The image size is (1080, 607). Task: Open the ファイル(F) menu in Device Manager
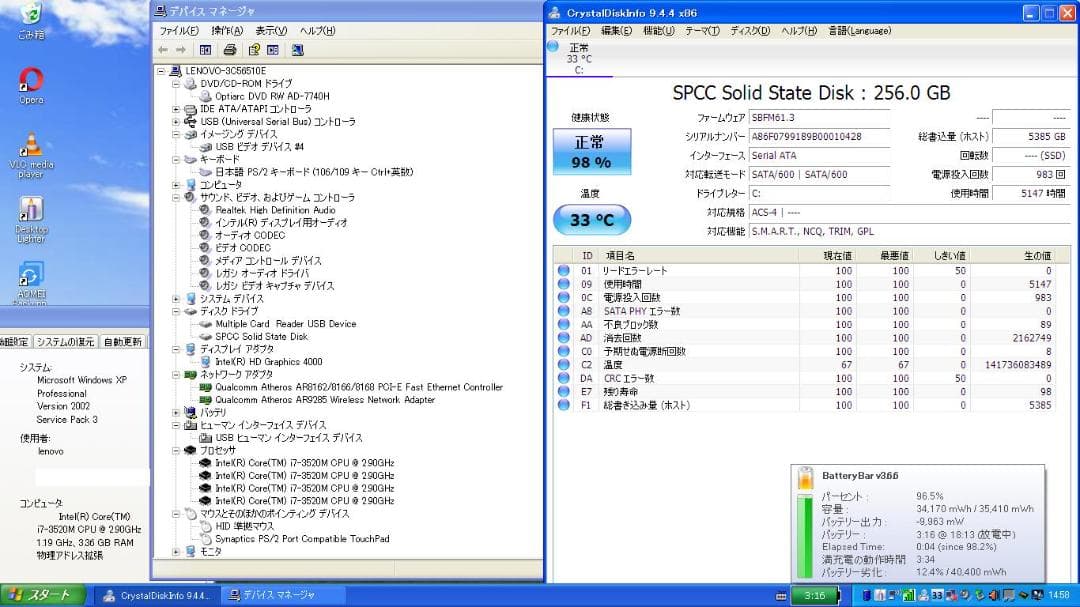coord(179,31)
